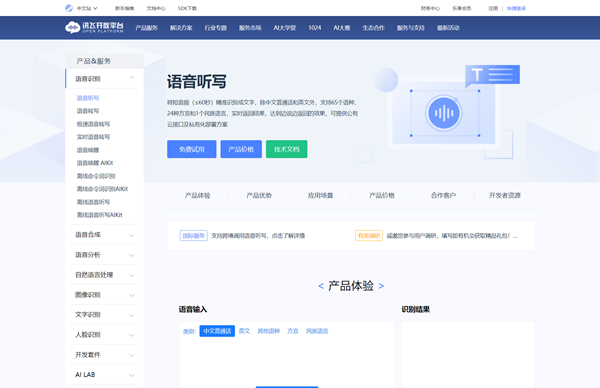
Task: Expand the 自然语言处理 sidebar section
Action: (104, 275)
